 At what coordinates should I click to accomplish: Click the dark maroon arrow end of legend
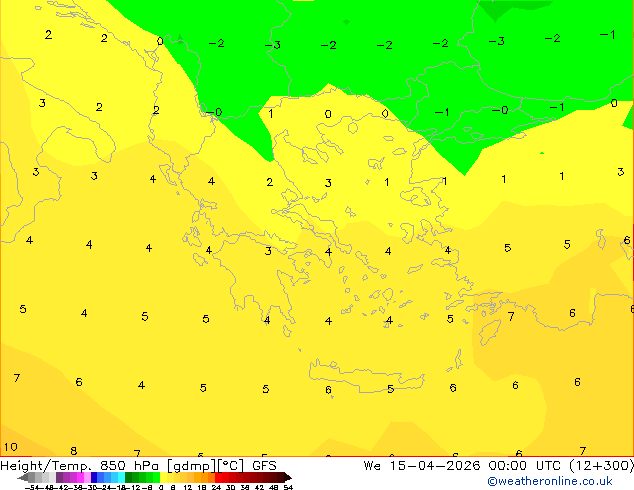click(288, 477)
